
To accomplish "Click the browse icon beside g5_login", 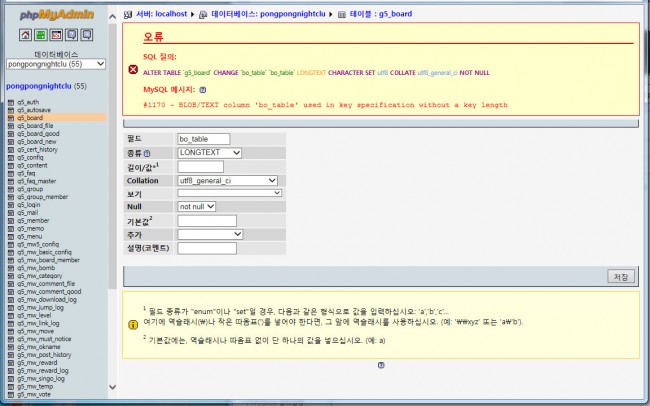I will [11, 204].
